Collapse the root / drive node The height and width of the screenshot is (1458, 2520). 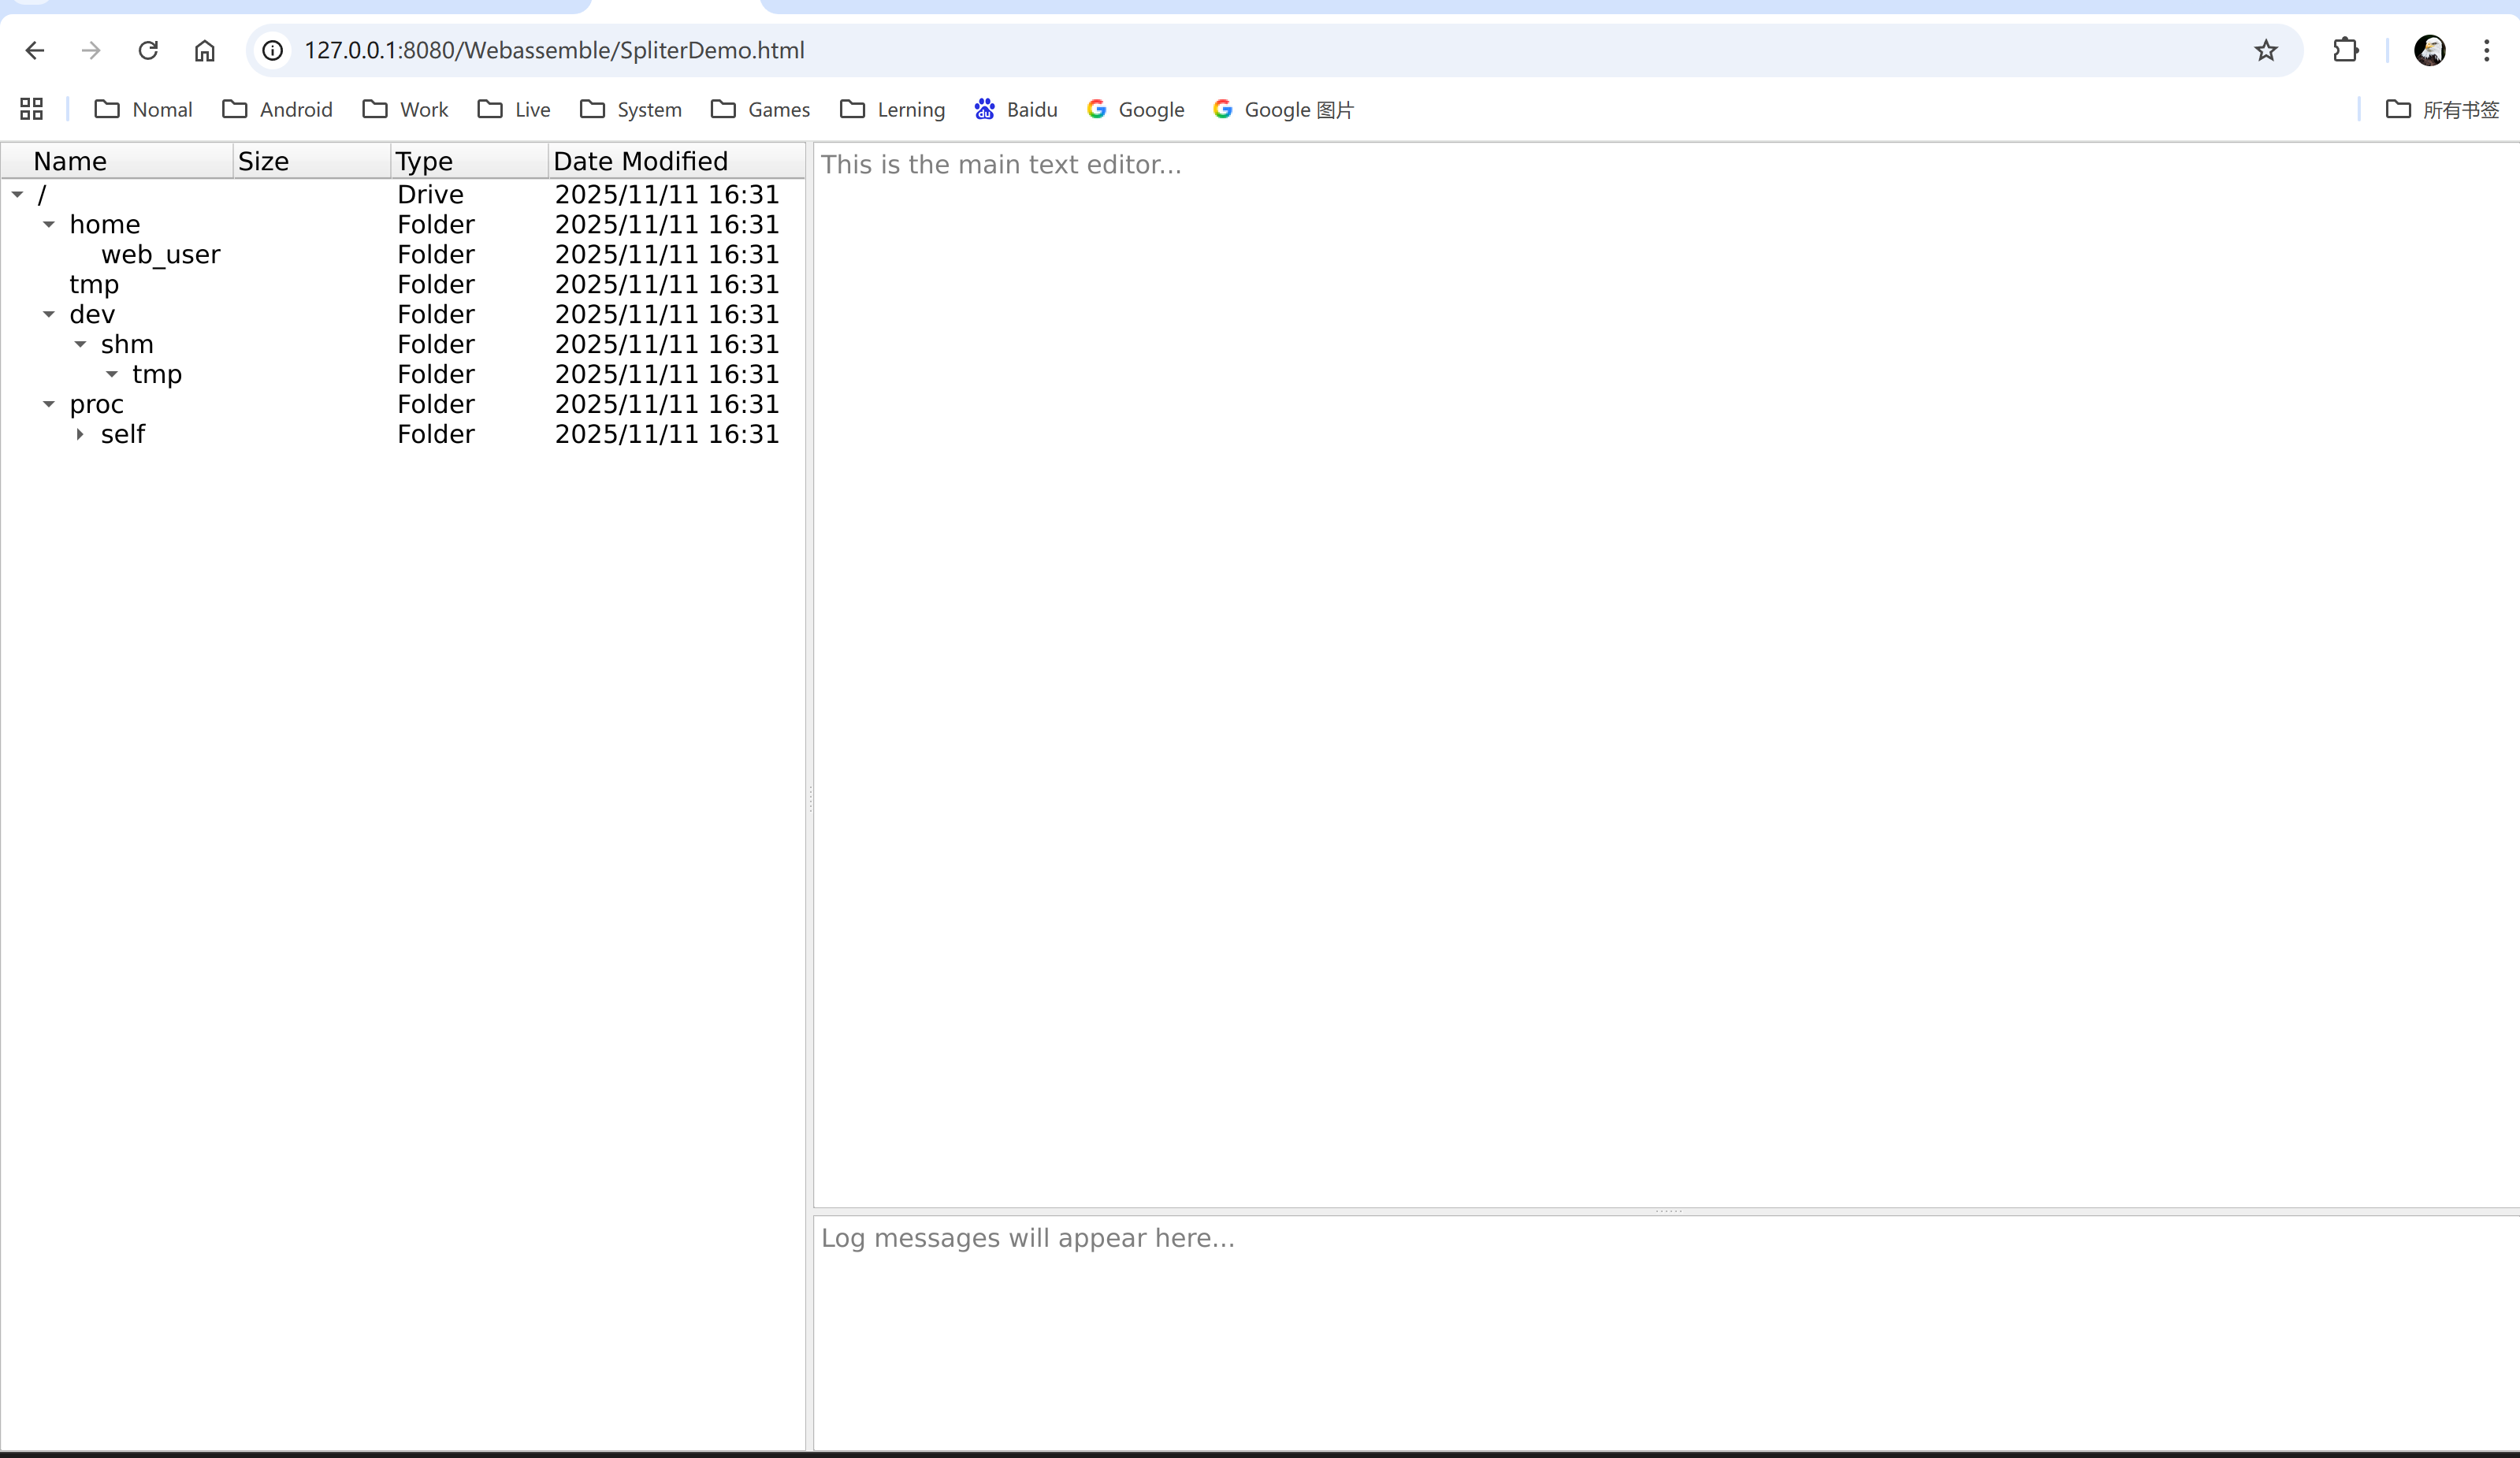[x=18, y=194]
